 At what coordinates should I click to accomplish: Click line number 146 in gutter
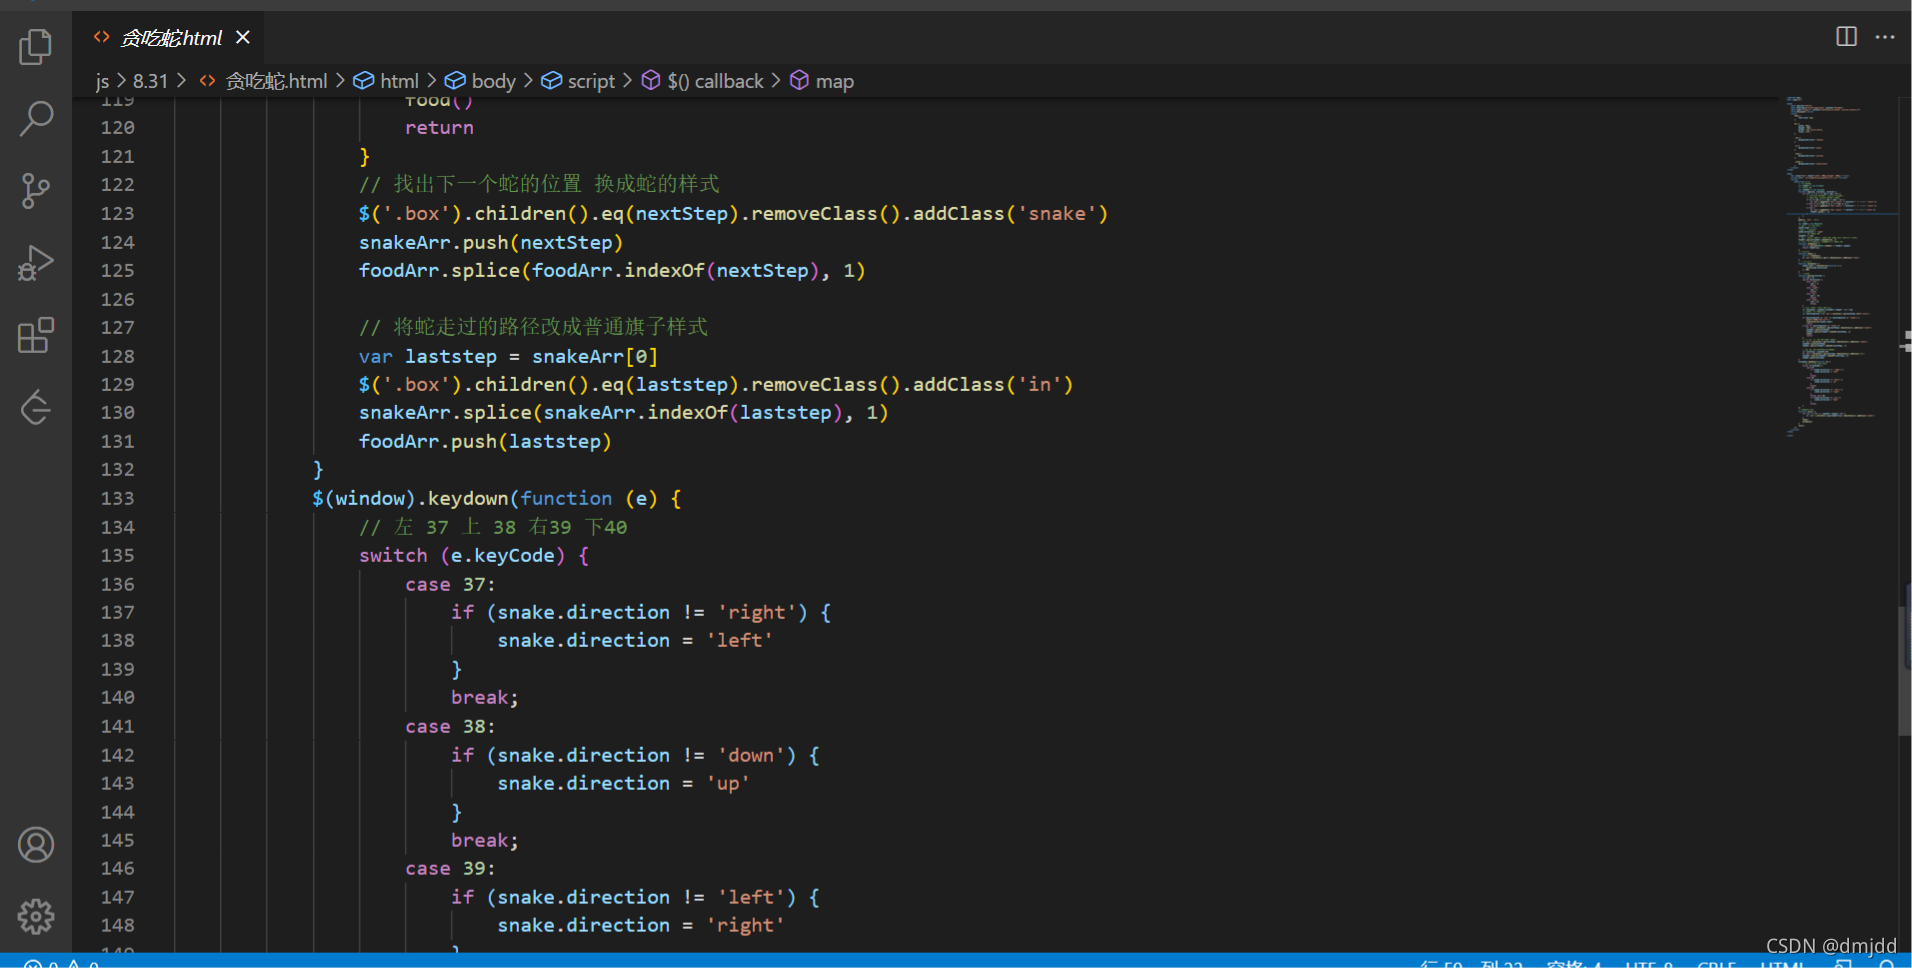[x=117, y=868]
